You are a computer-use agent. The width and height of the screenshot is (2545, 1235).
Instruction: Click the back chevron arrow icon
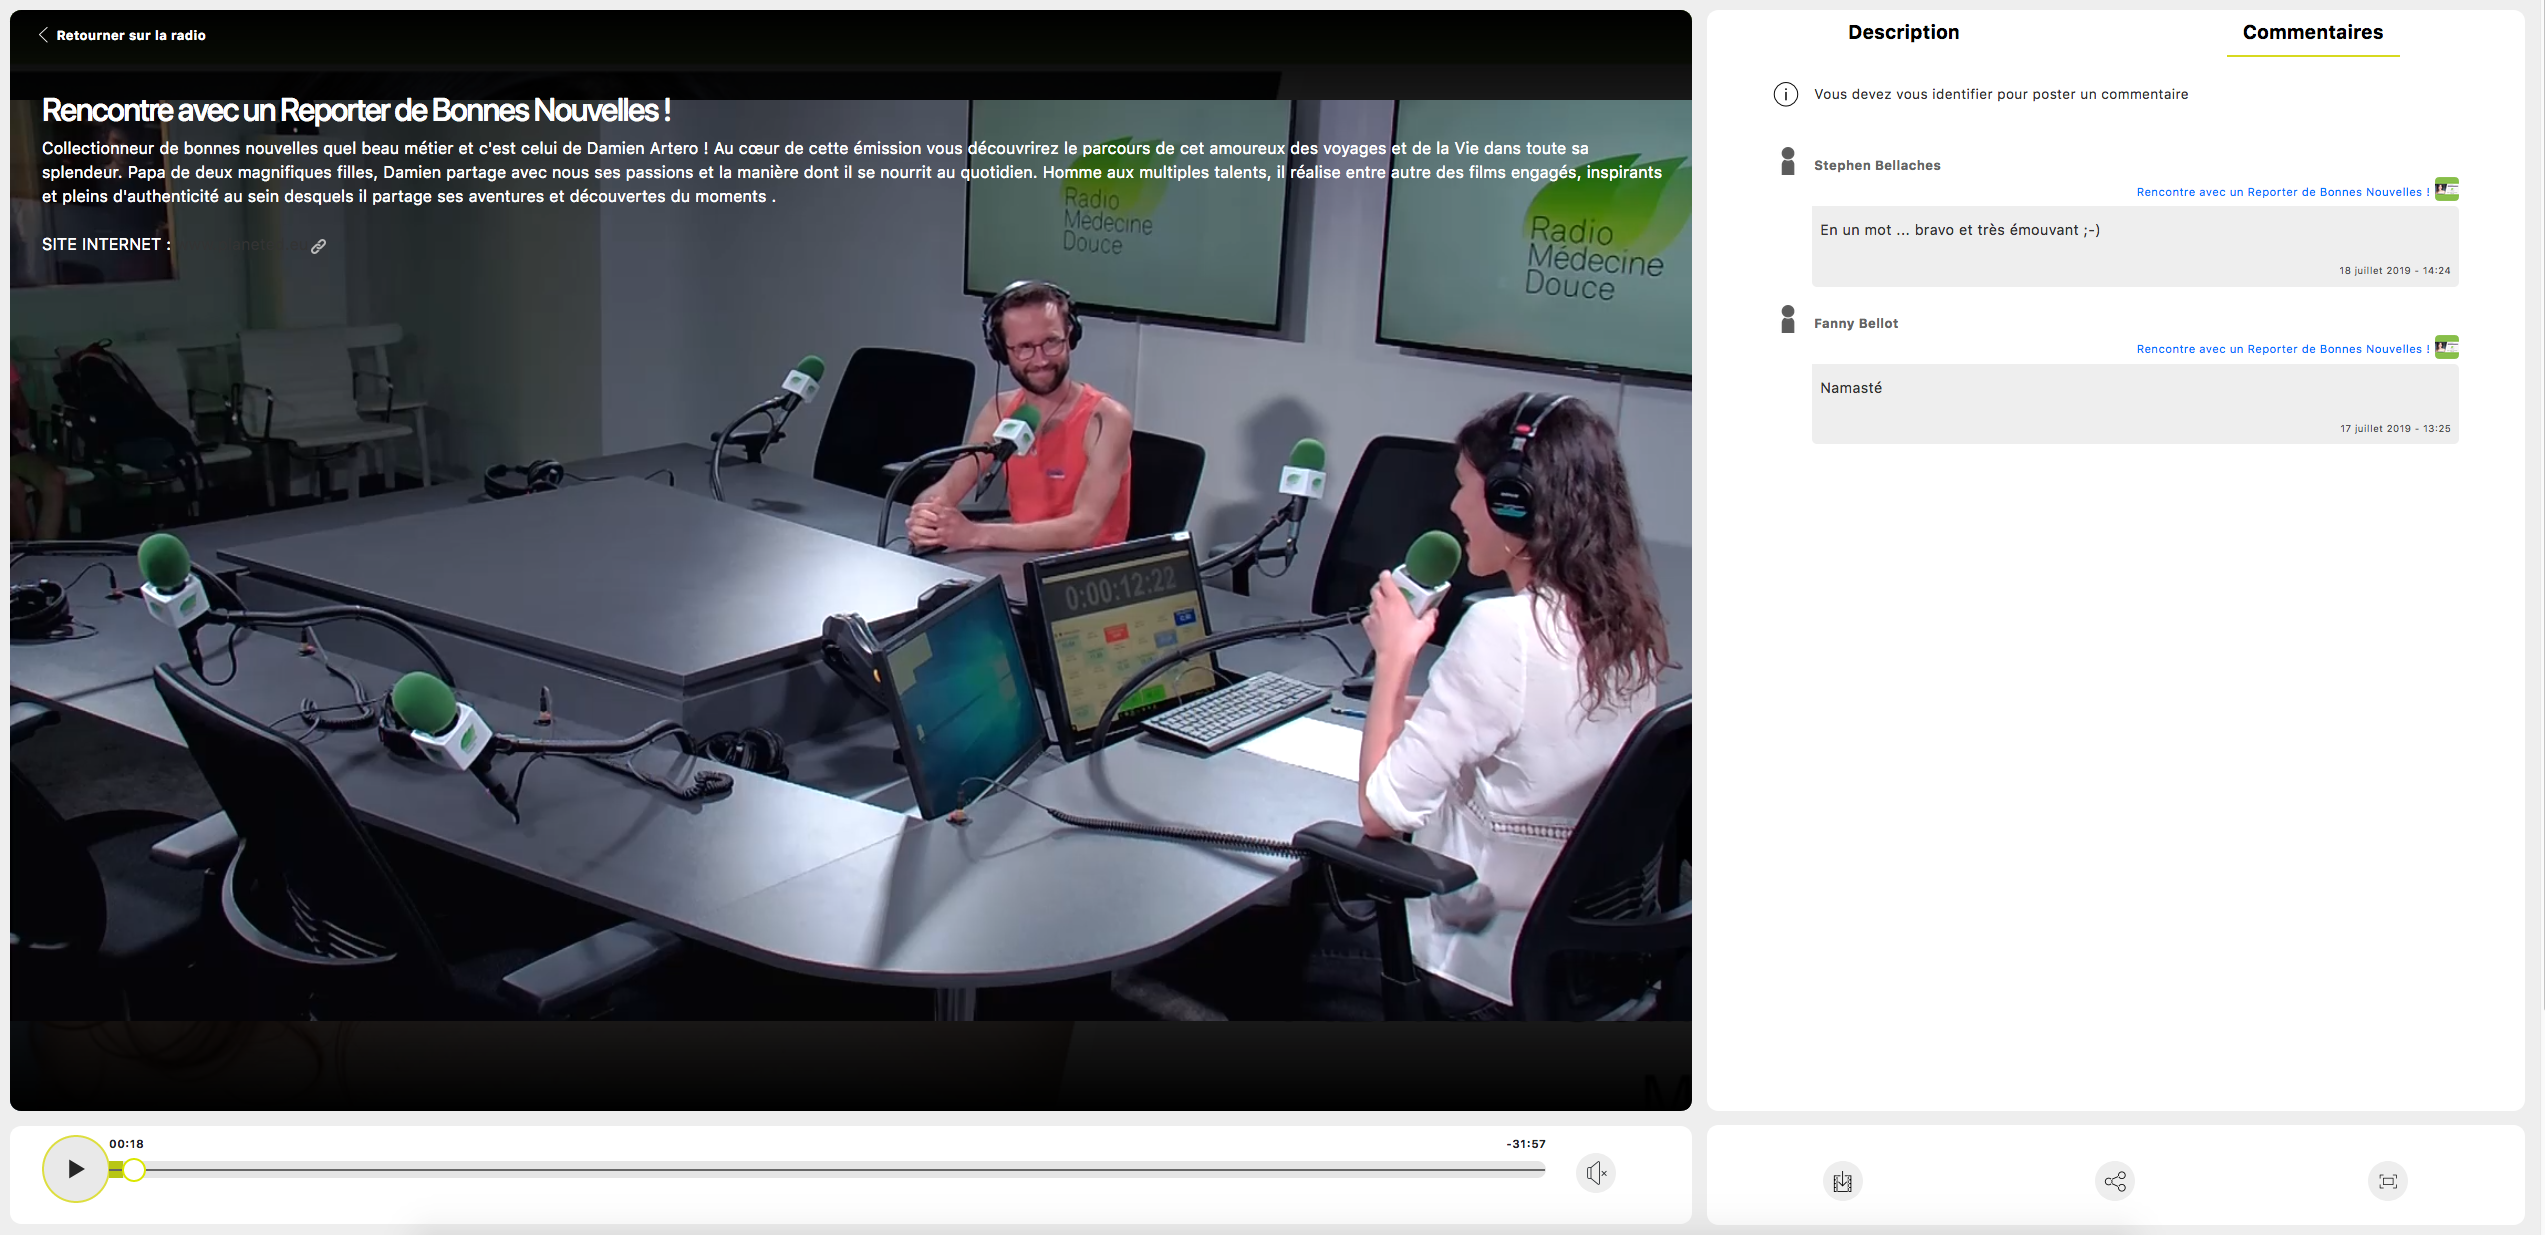pos(43,35)
